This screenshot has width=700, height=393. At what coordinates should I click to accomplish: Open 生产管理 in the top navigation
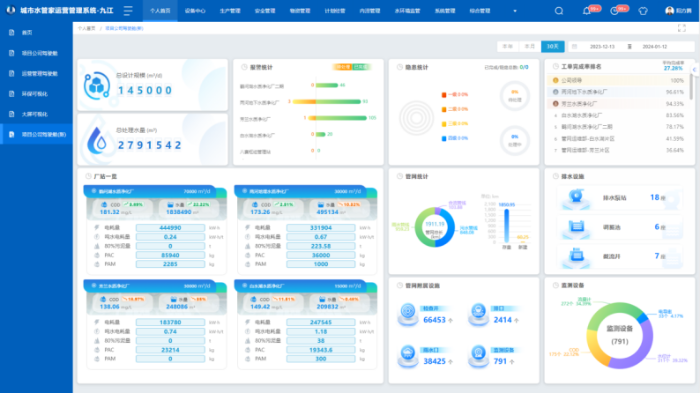click(x=230, y=11)
